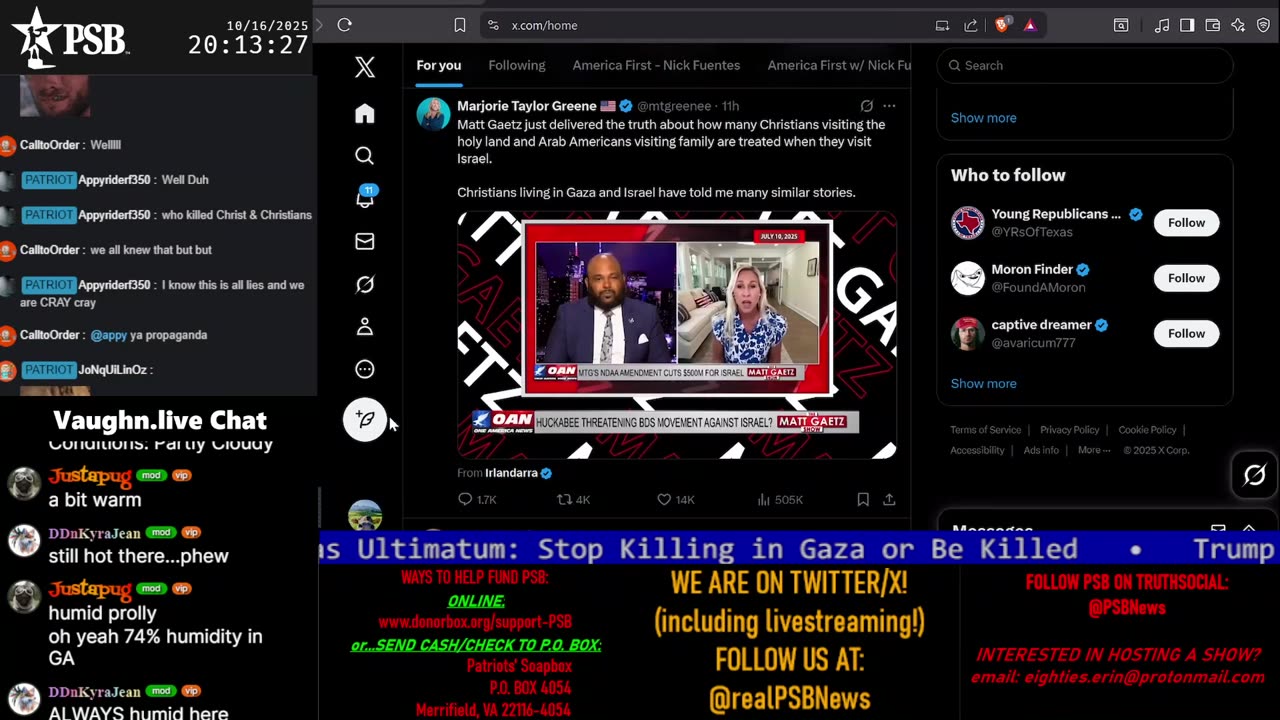This screenshot has width=1280, height=720.
Task: Open Moron Finder profile name
Action: [1031, 269]
